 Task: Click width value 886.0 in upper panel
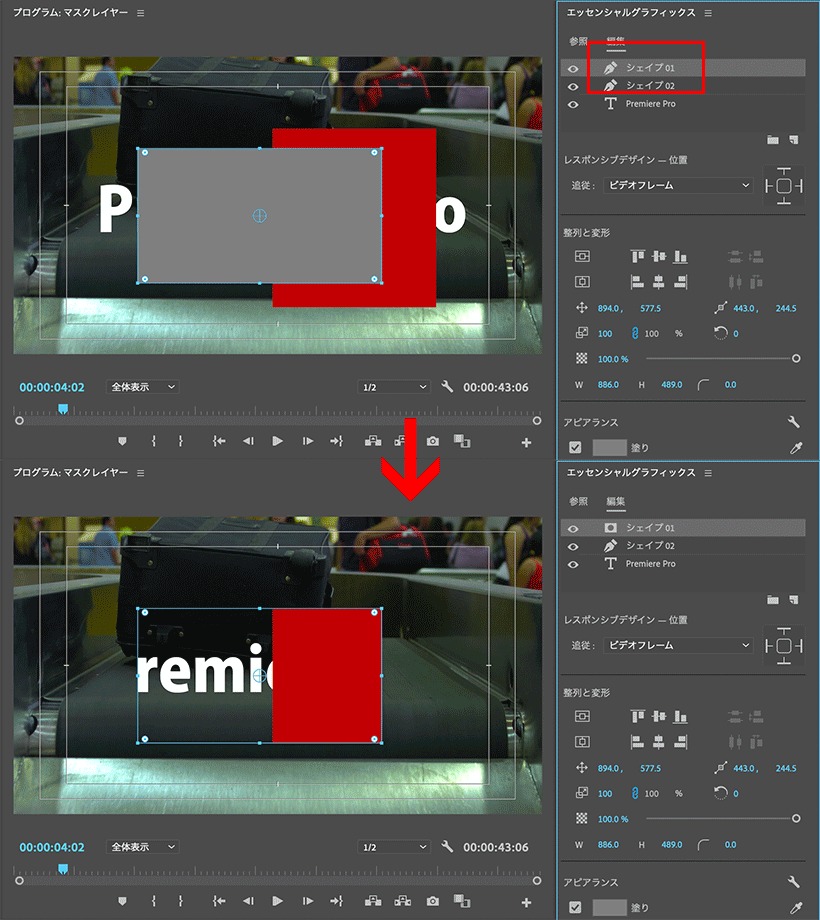click(608, 385)
